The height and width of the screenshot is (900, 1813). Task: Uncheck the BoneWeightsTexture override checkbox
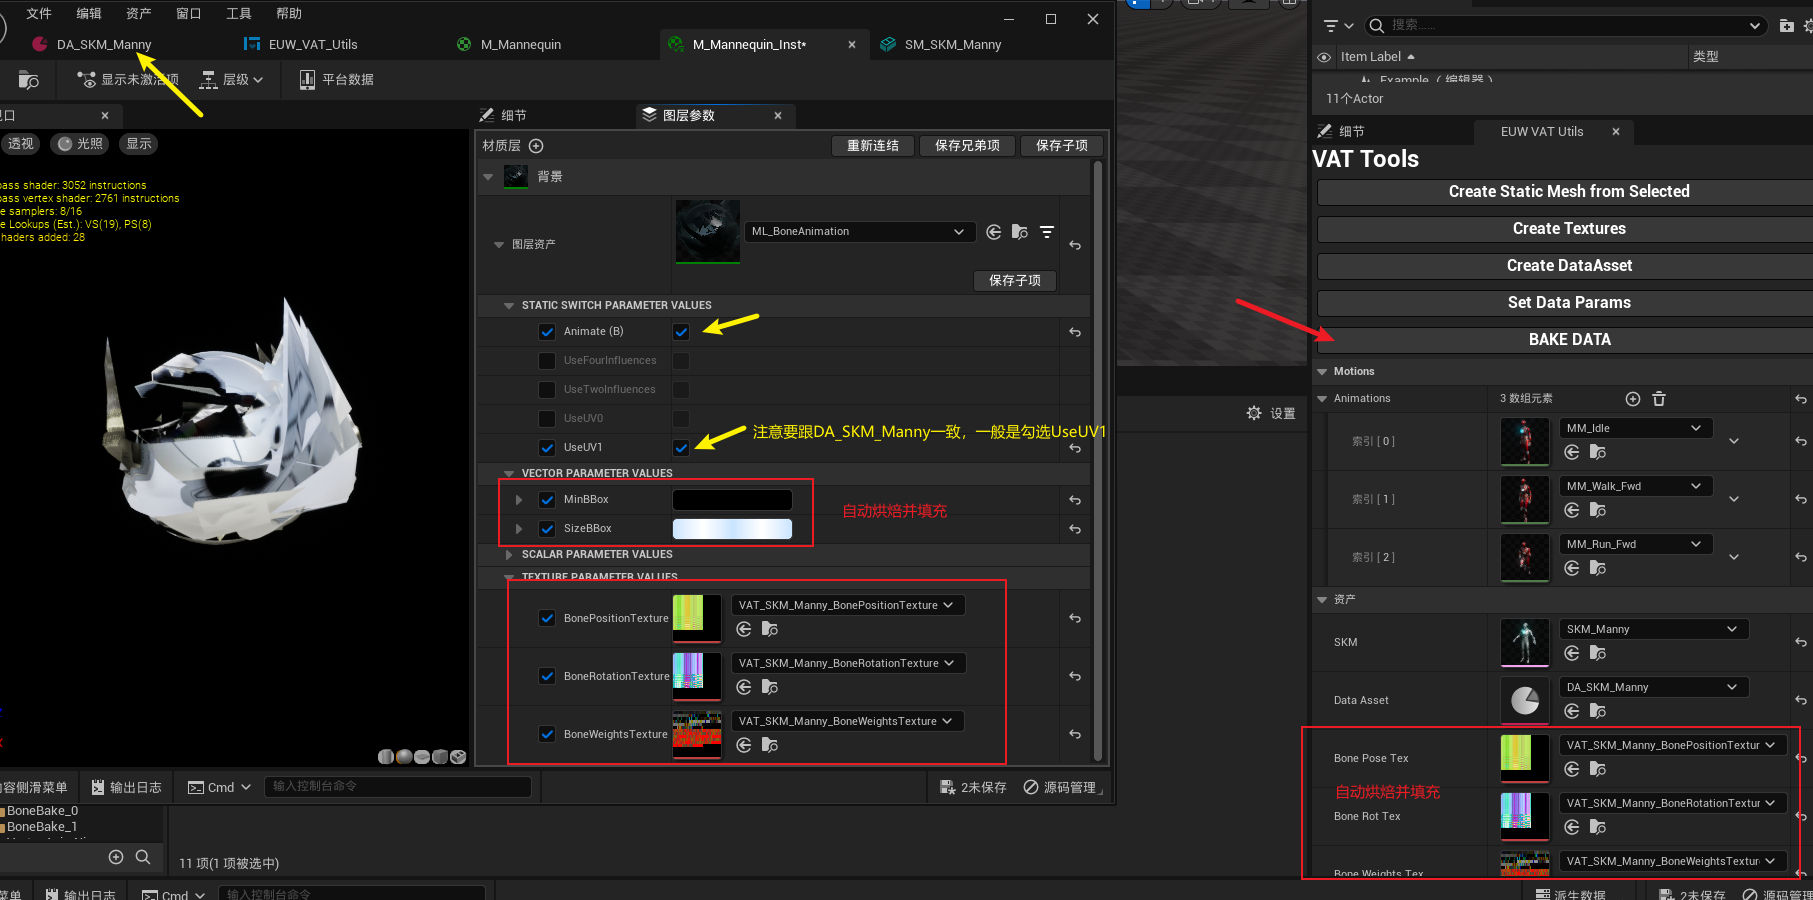pyautogui.click(x=547, y=733)
